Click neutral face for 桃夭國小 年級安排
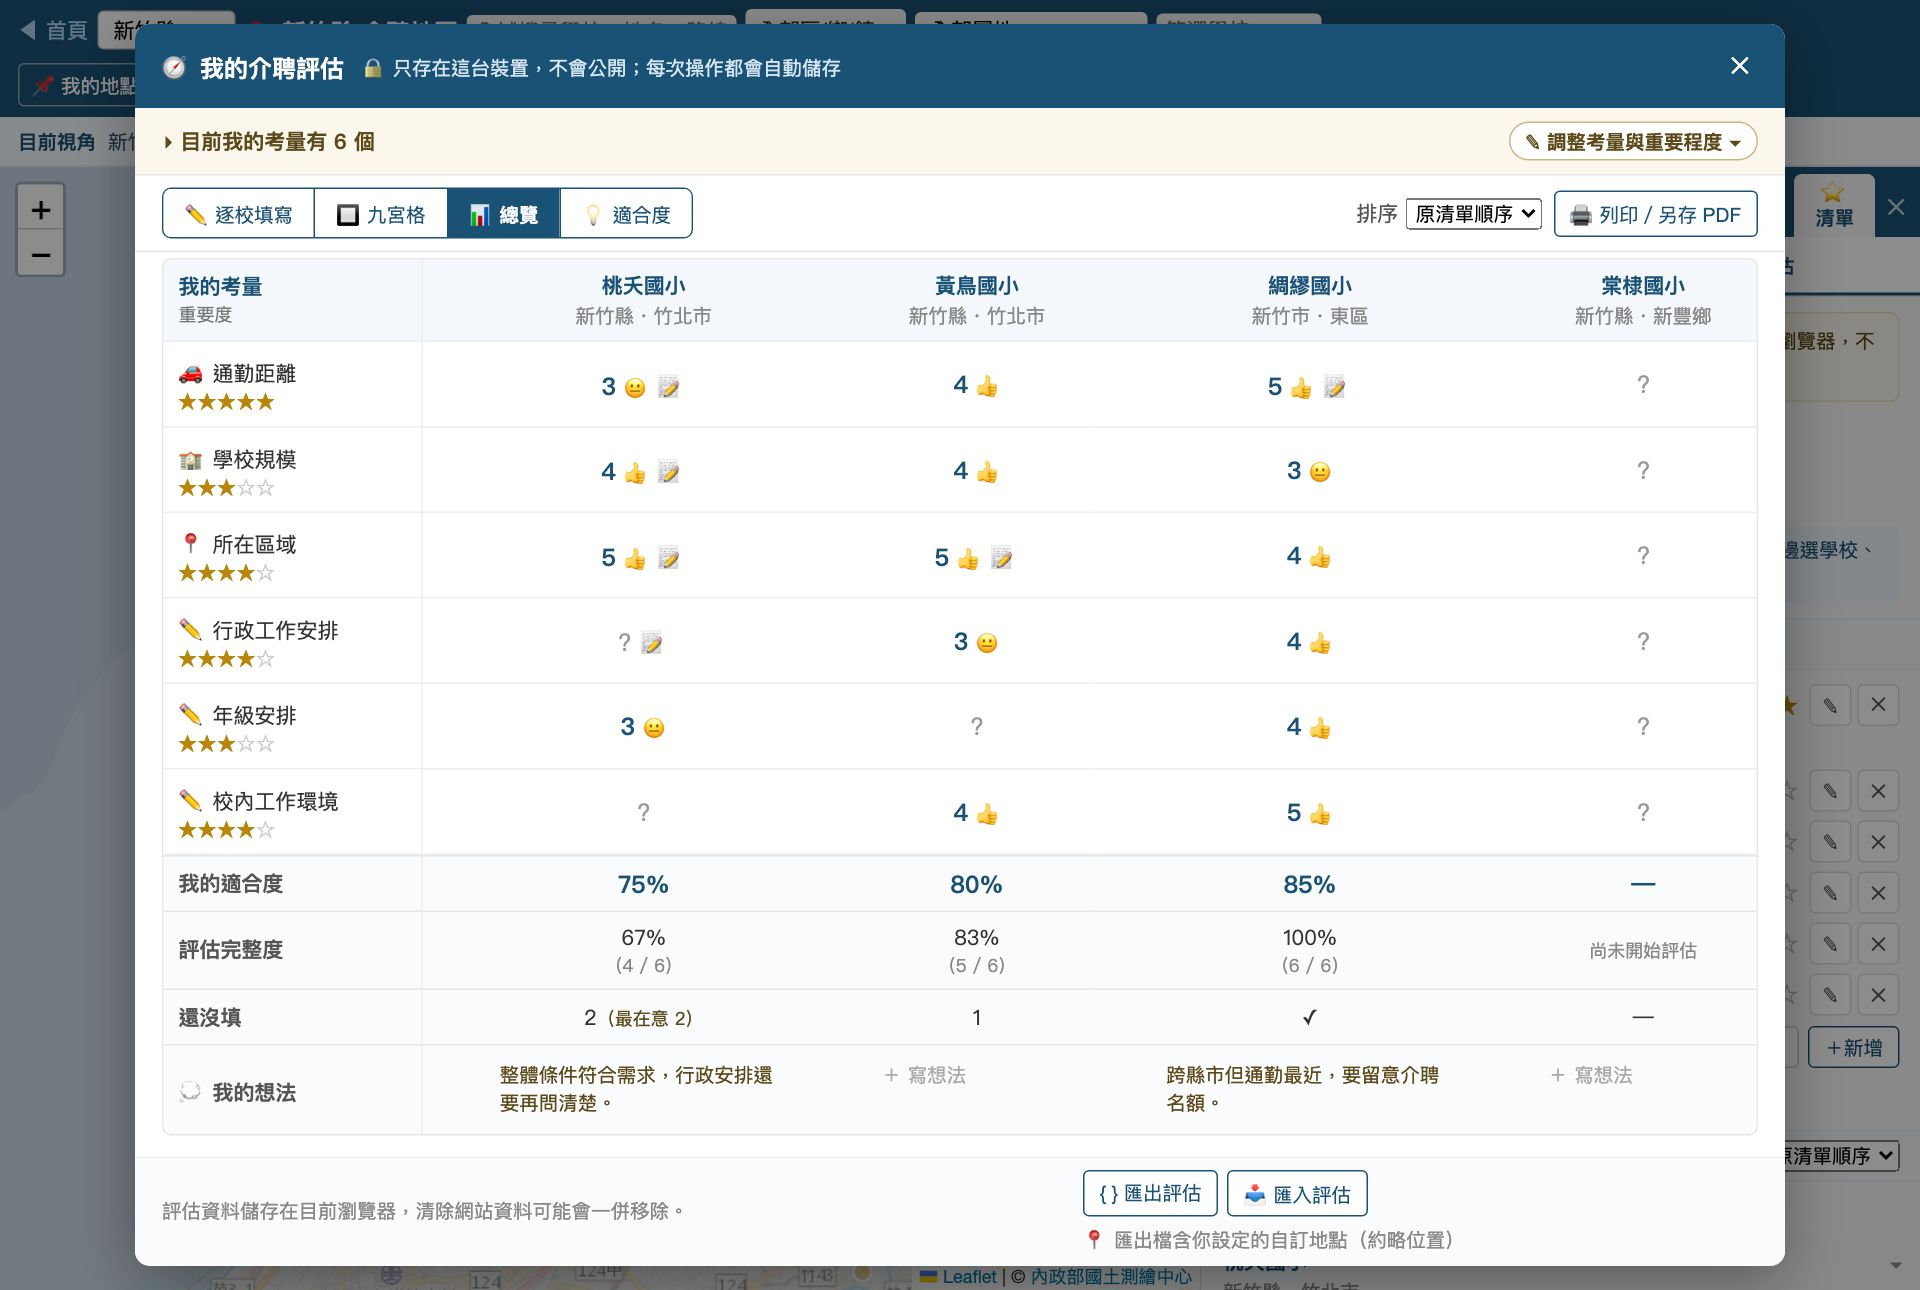This screenshot has height=1290, width=1920. (654, 728)
